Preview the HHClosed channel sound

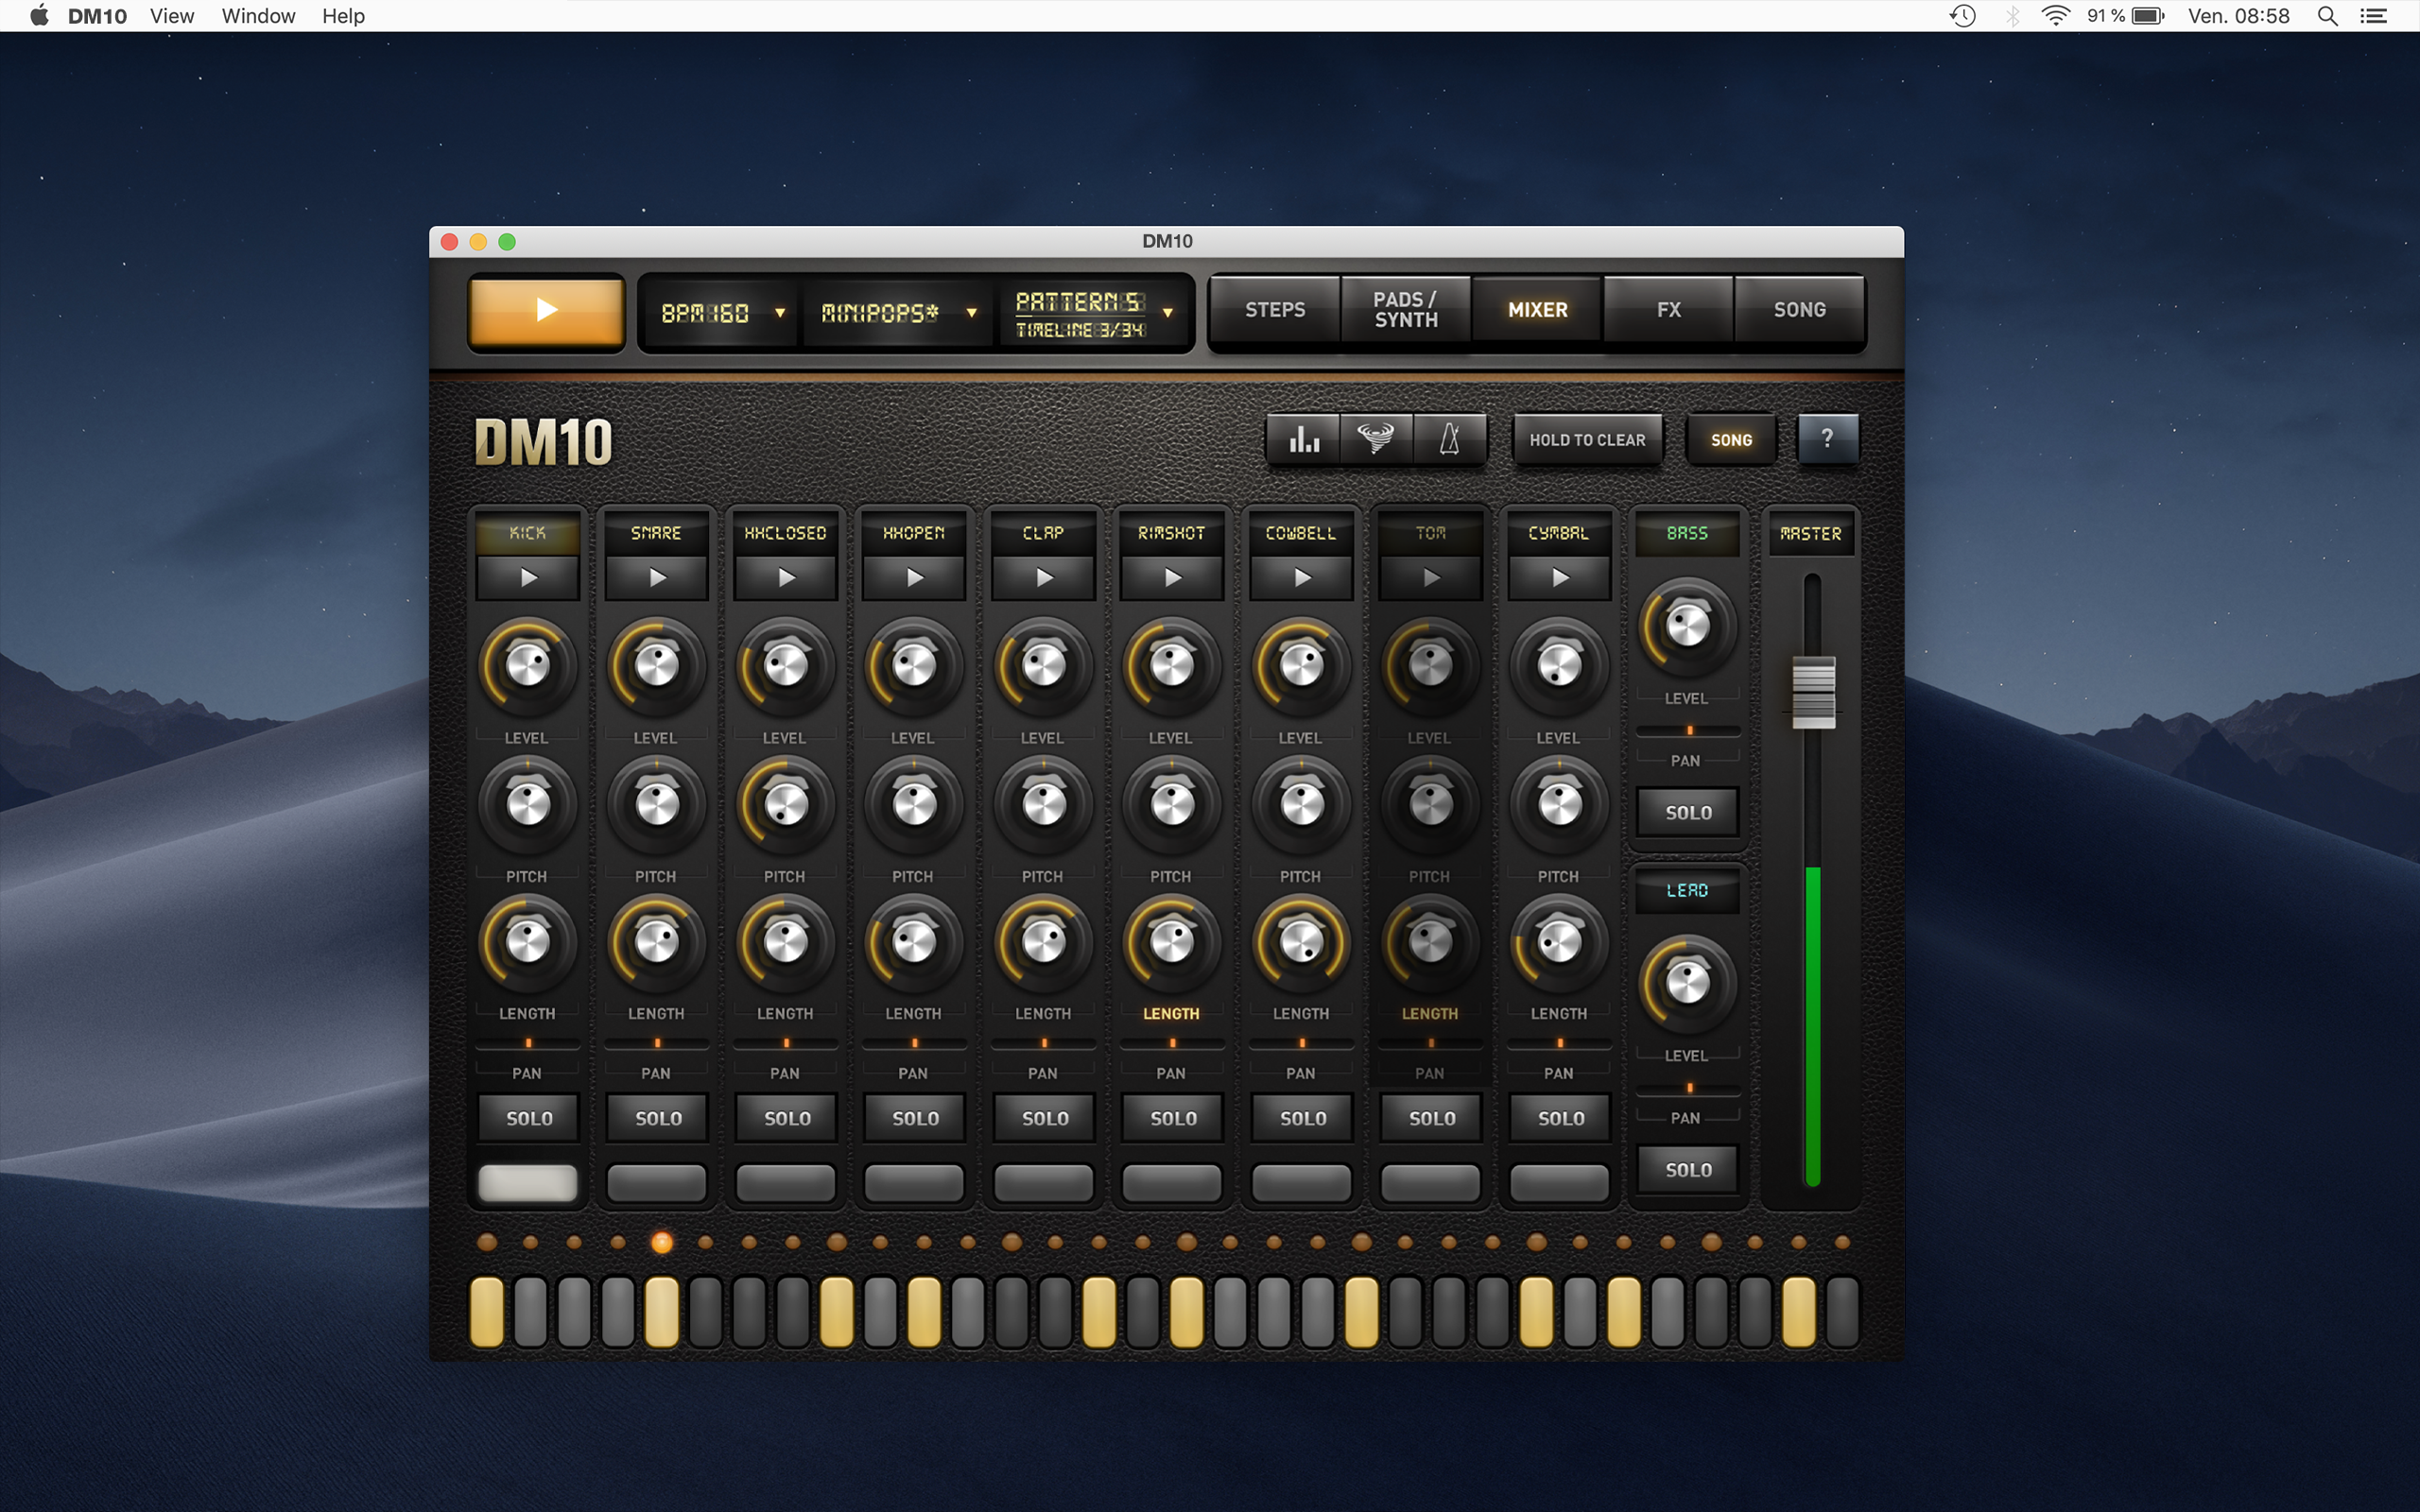point(785,578)
